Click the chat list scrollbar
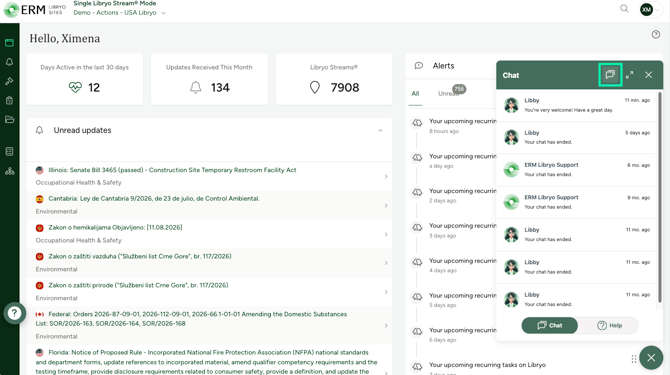The image size is (670, 375). pyautogui.click(x=660, y=196)
